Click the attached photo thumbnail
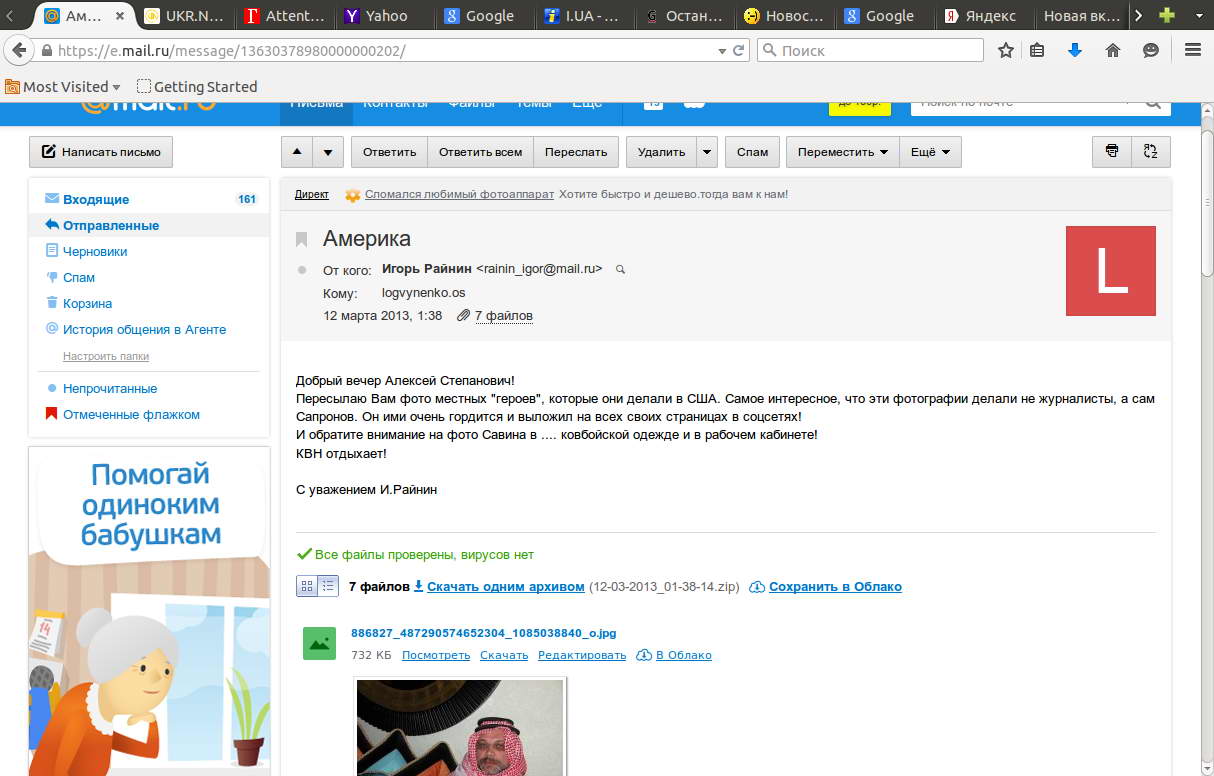This screenshot has width=1214, height=776. [458, 728]
